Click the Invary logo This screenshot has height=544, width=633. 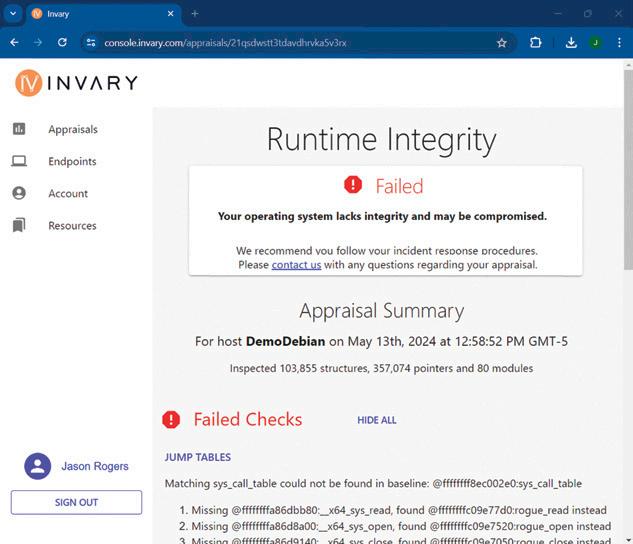[x=77, y=83]
